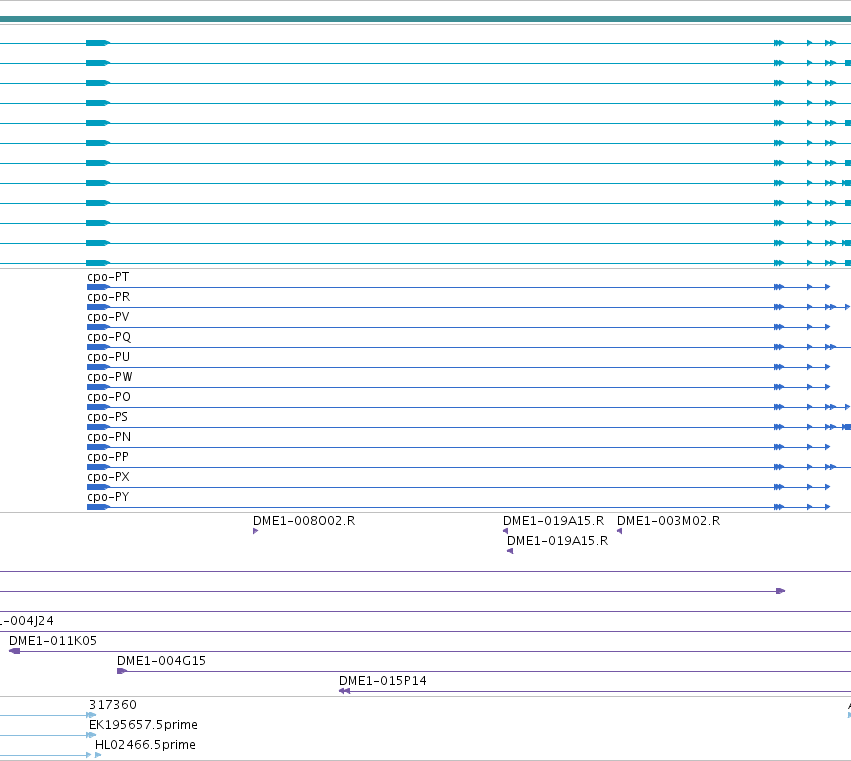This screenshot has width=851, height=761.
Task: Click the DME1-011K05 feature label
Action: [53, 640]
